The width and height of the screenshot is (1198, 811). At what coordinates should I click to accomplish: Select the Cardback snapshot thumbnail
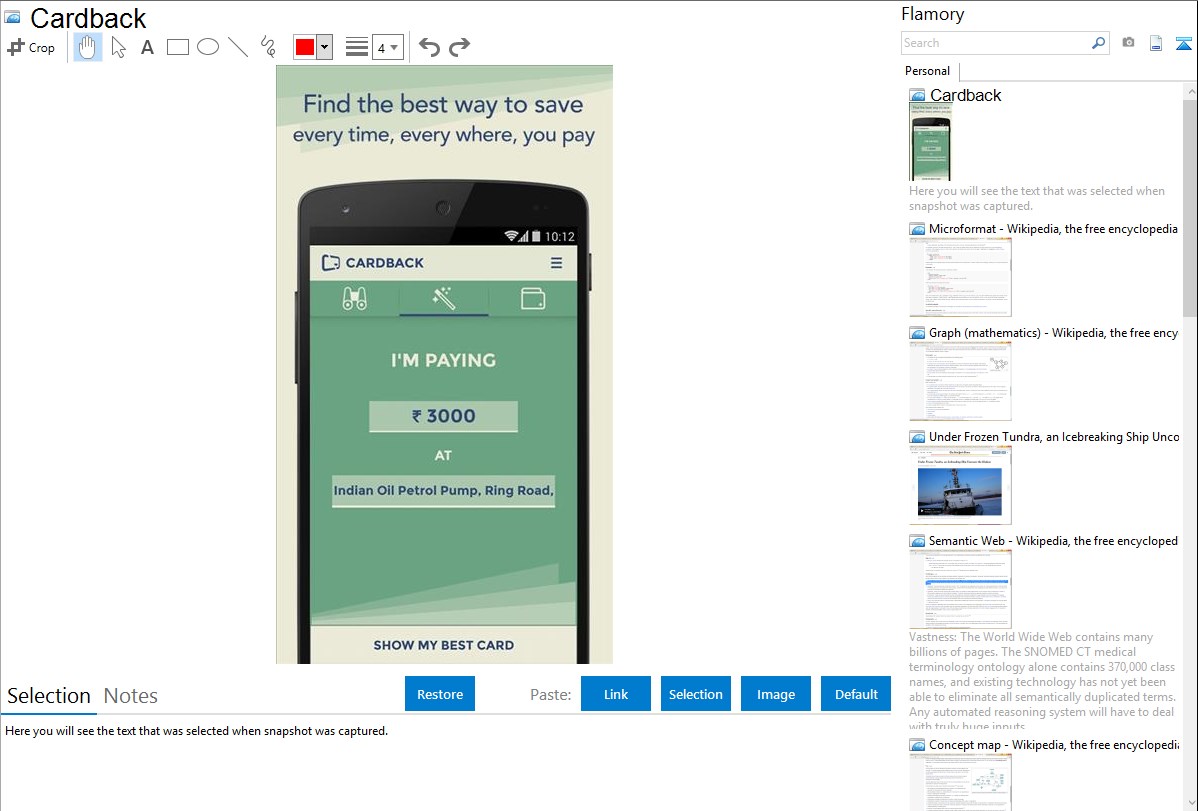[931, 142]
